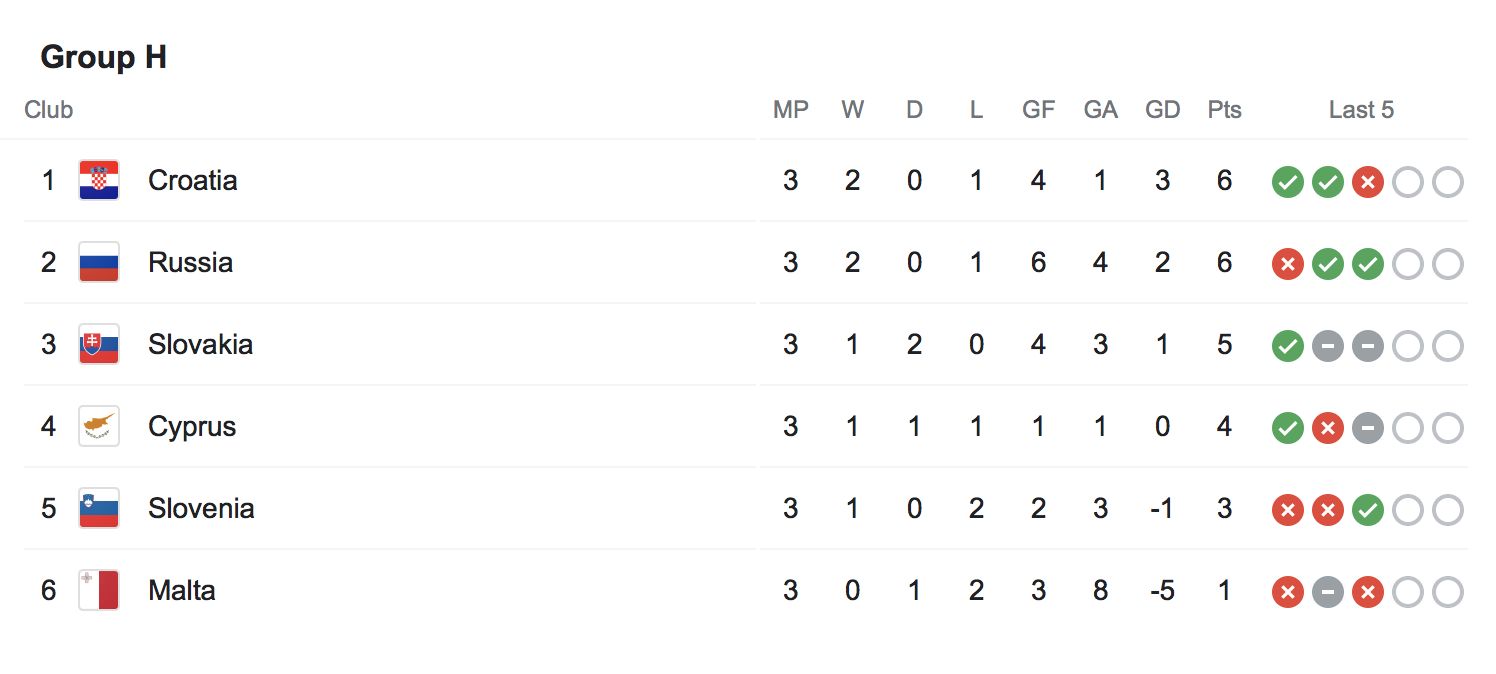Open the Slovakia team link
Screen dimensions: 1496x674
[x=200, y=345]
